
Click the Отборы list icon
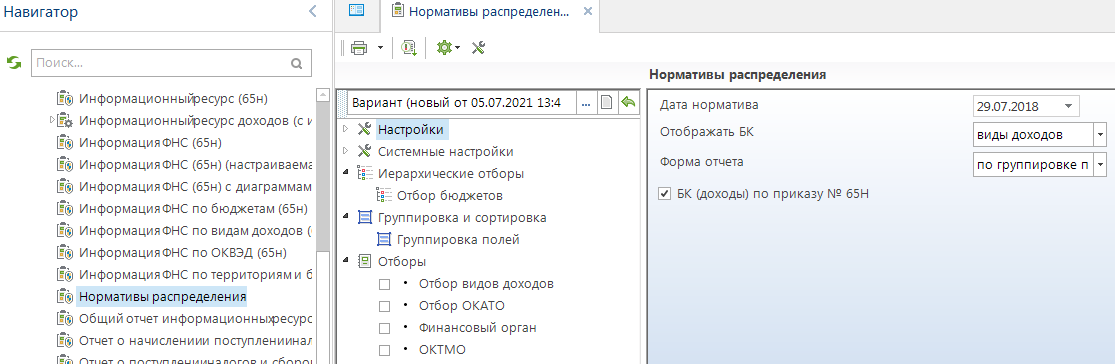(365, 262)
